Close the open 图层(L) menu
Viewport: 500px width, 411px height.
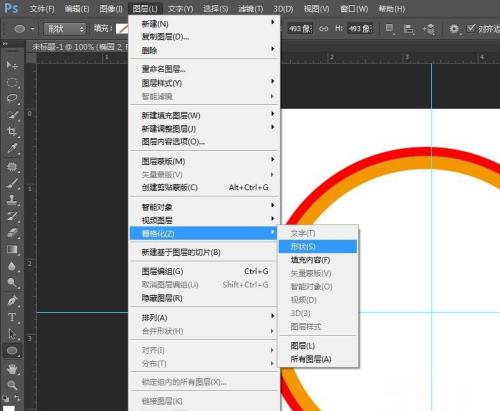(145, 9)
